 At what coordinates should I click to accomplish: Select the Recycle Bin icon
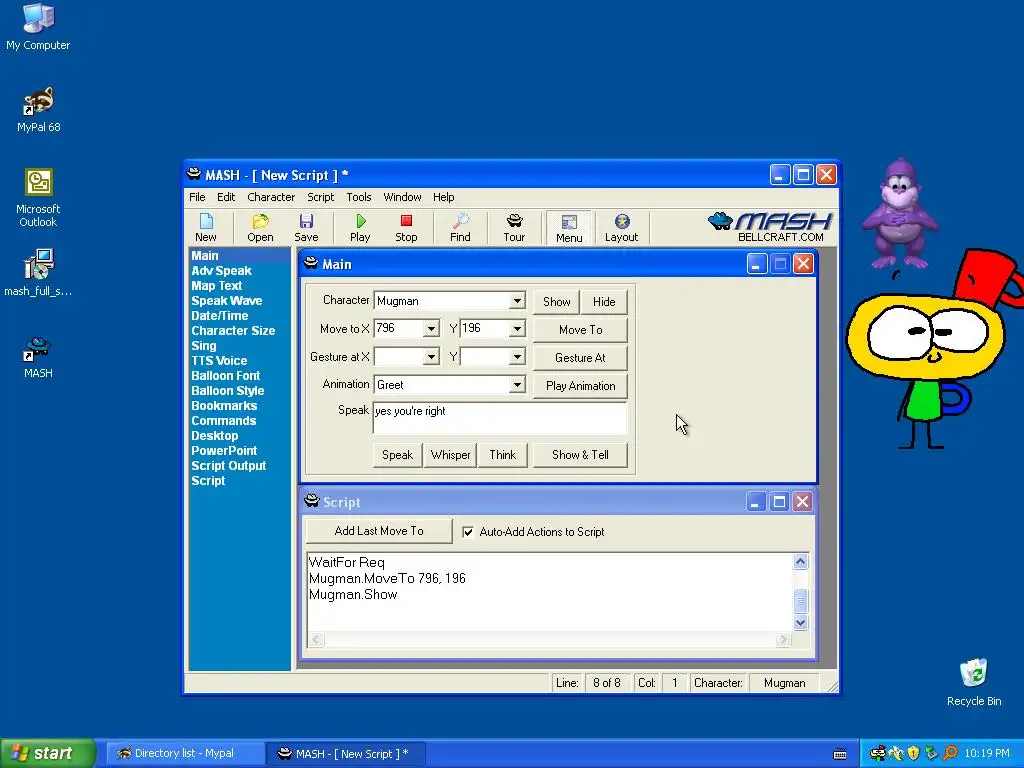pyautogui.click(x=974, y=682)
